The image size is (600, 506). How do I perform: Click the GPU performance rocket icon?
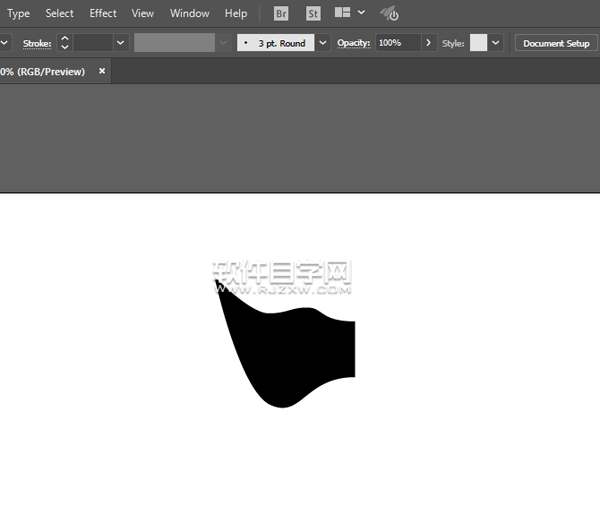click(389, 14)
